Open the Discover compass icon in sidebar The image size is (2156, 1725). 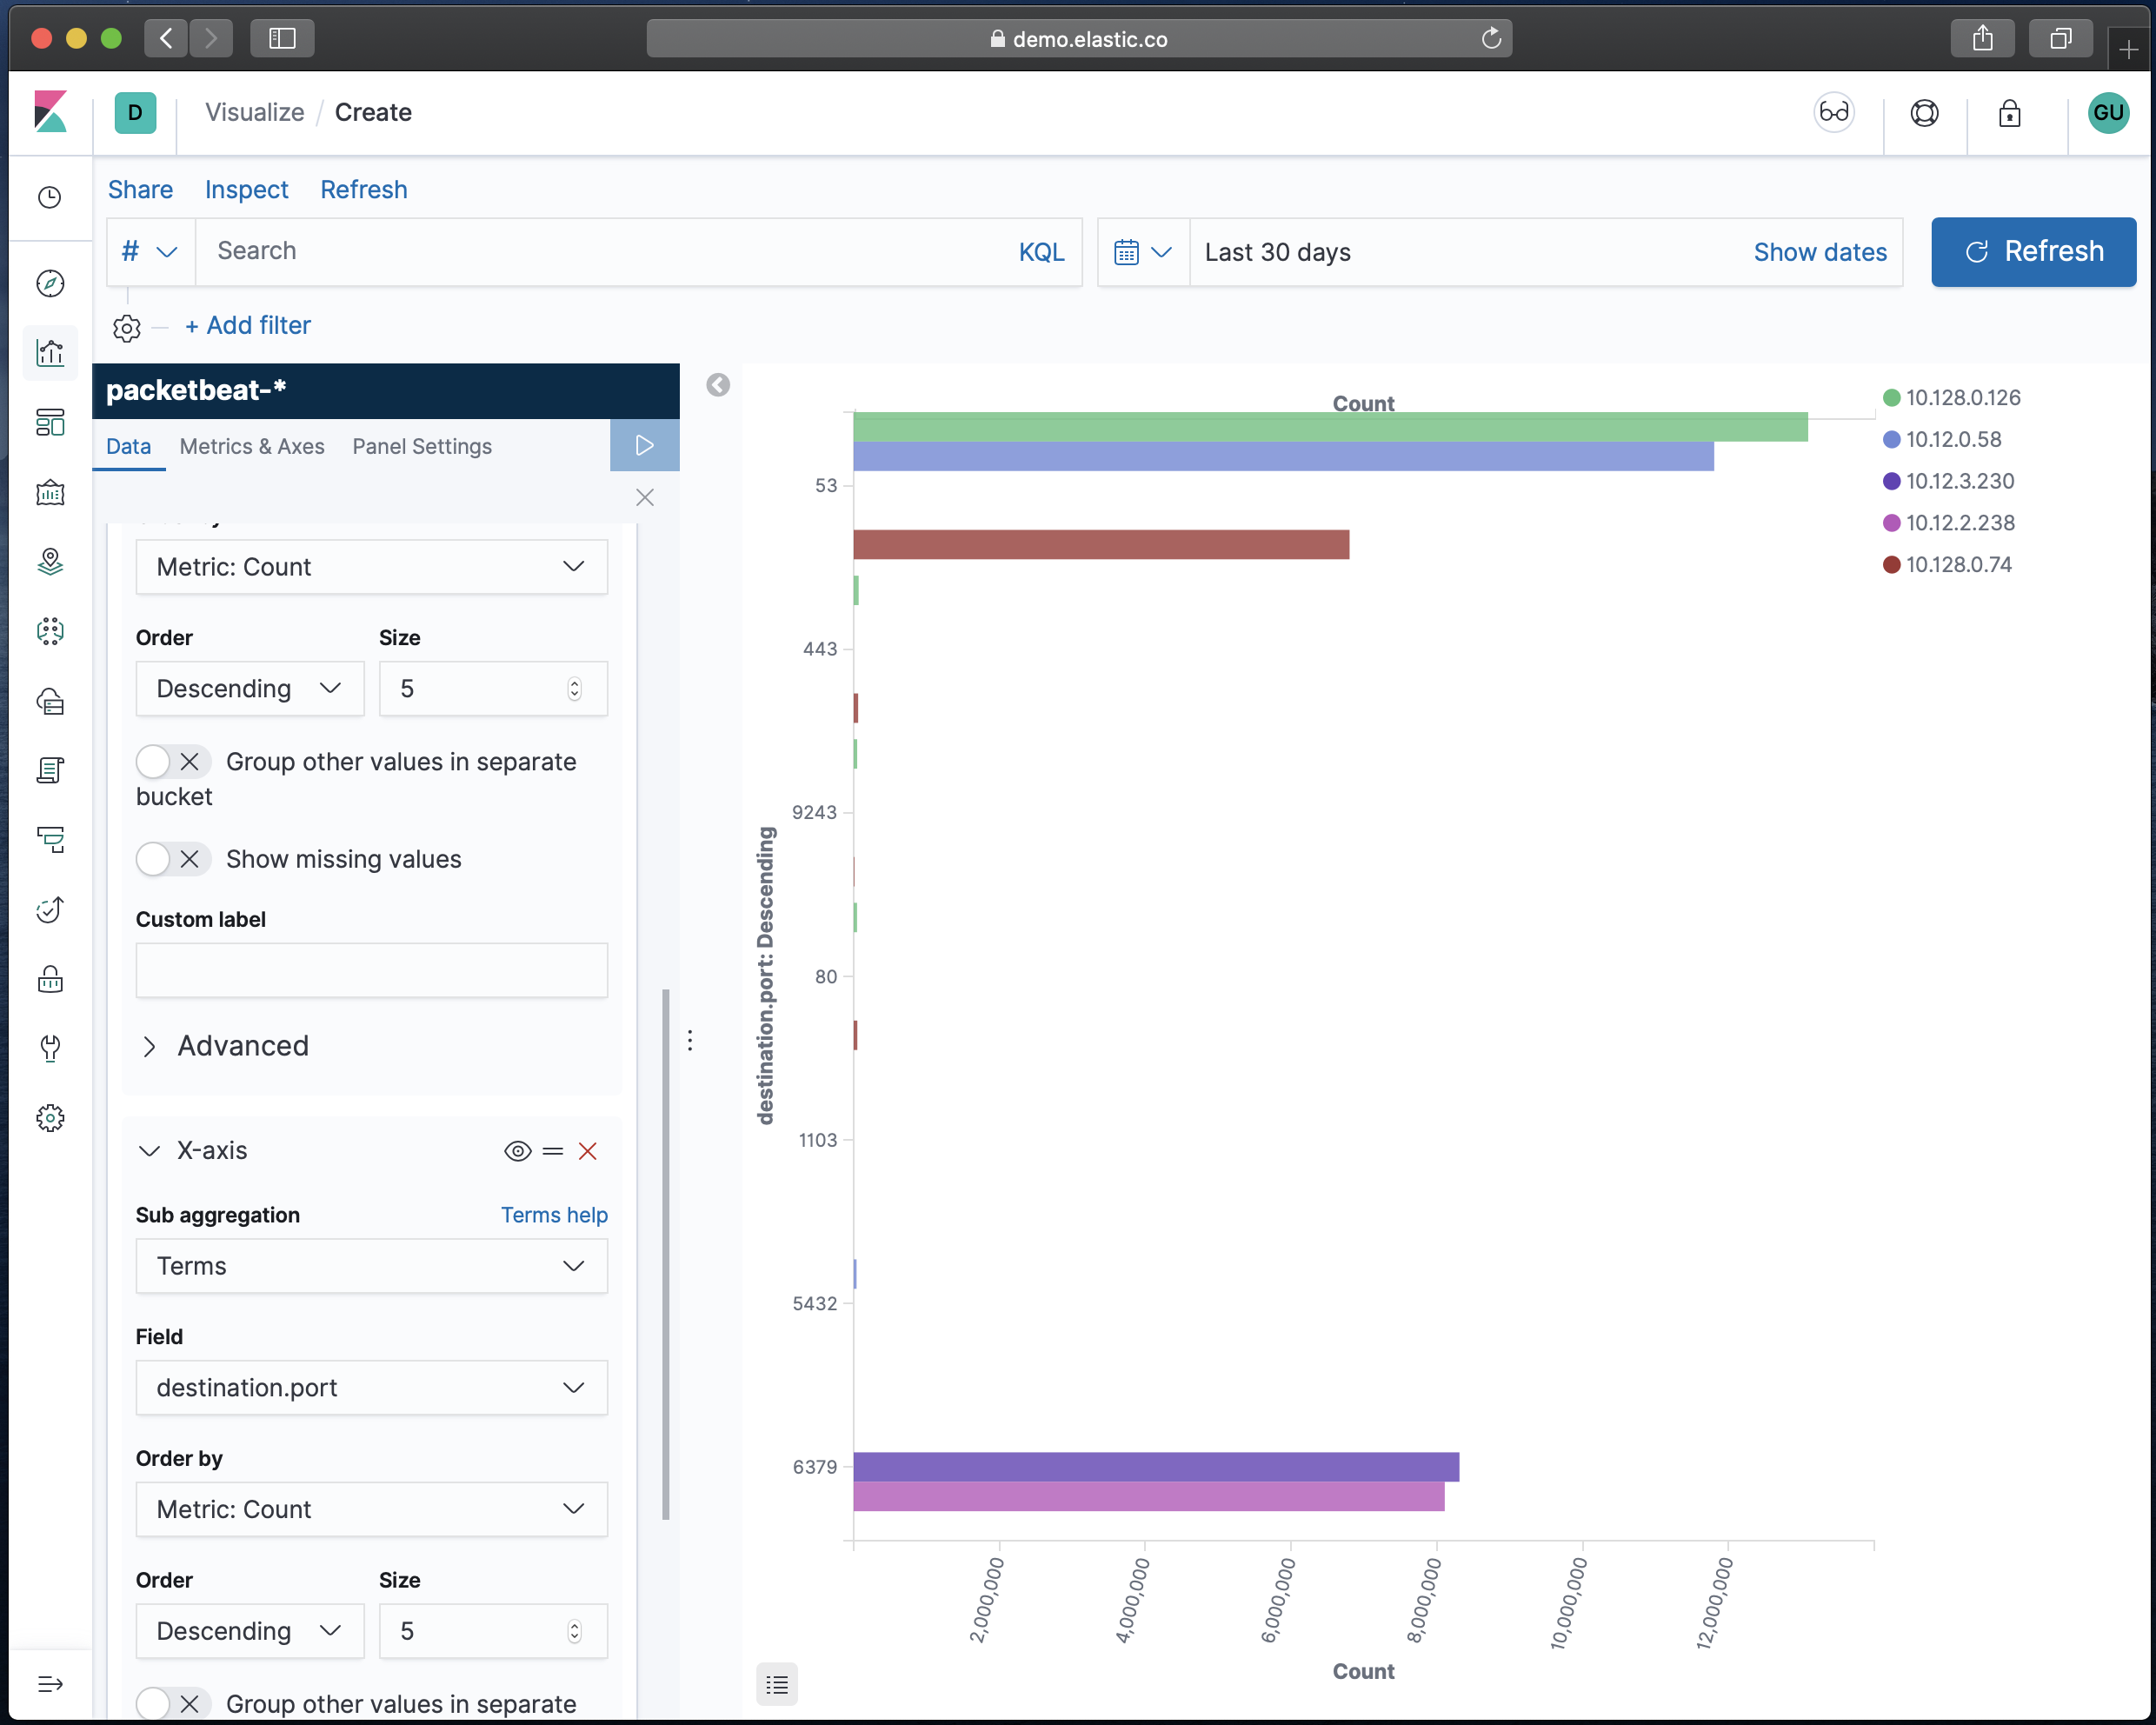tap(50, 284)
